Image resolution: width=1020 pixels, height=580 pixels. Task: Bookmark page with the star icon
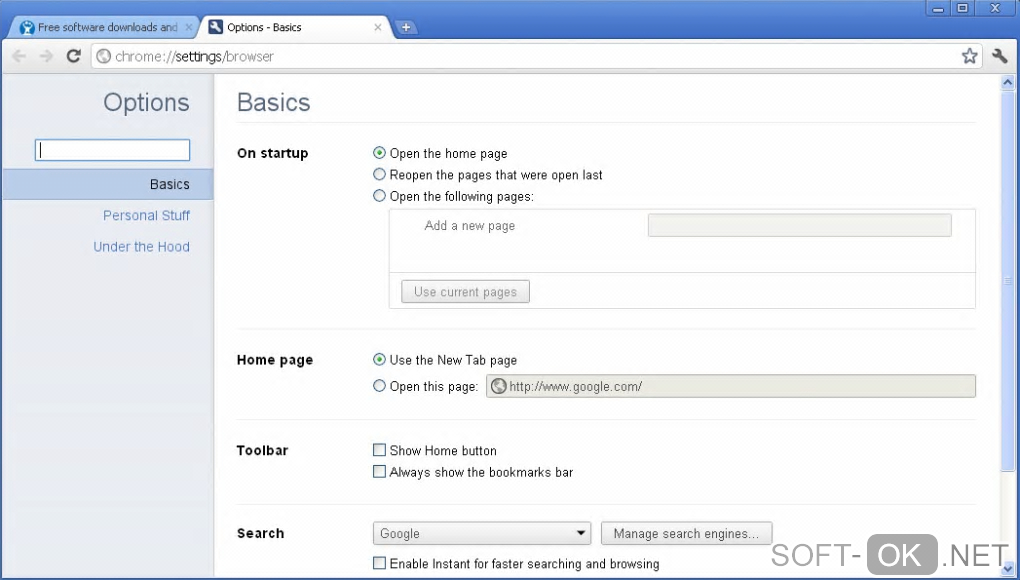969,56
